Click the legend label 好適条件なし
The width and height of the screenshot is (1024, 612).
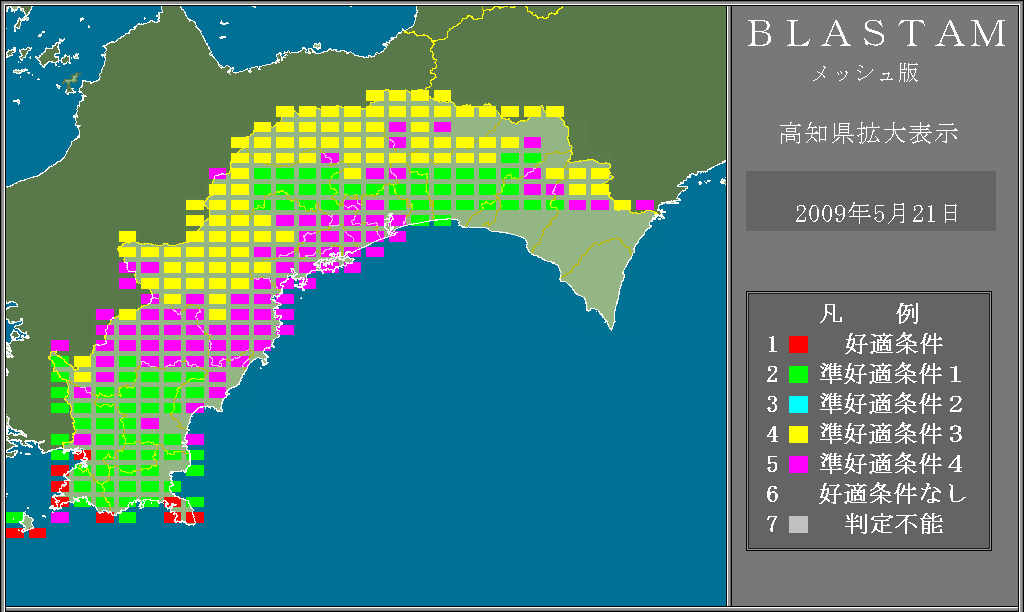(893, 494)
